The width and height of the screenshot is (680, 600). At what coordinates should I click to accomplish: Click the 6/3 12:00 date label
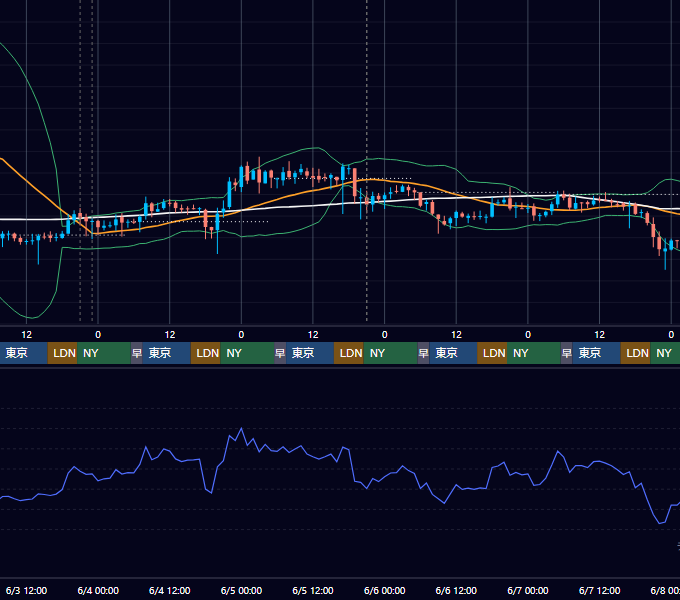click(x=26, y=590)
